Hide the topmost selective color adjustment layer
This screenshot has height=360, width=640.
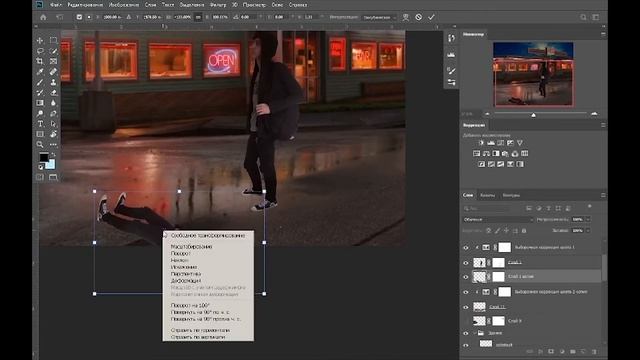[466, 248]
